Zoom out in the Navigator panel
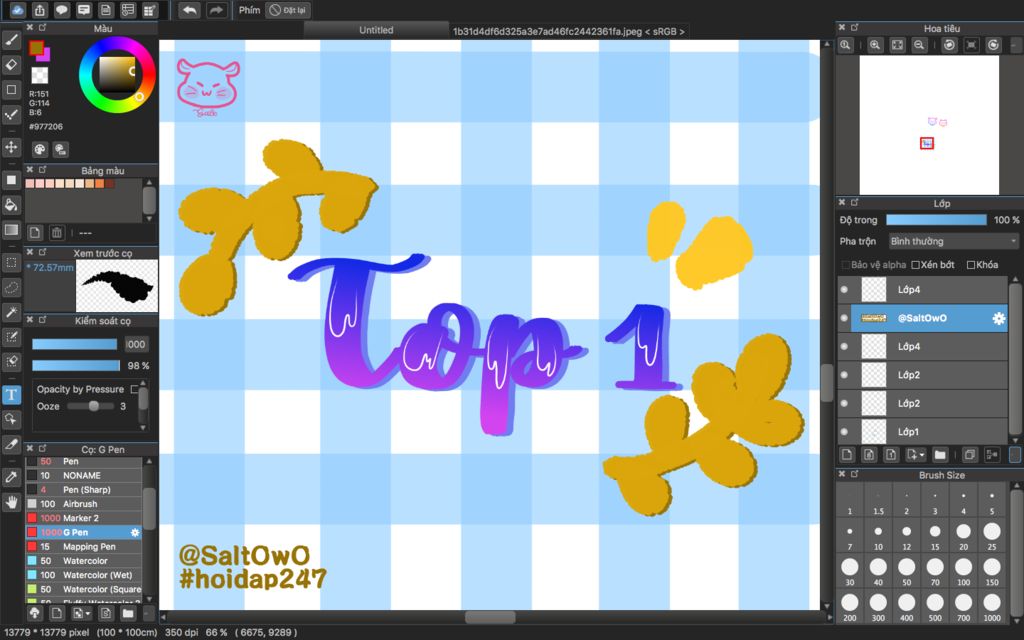Screen dimensions: 1024x640 [919, 44]
